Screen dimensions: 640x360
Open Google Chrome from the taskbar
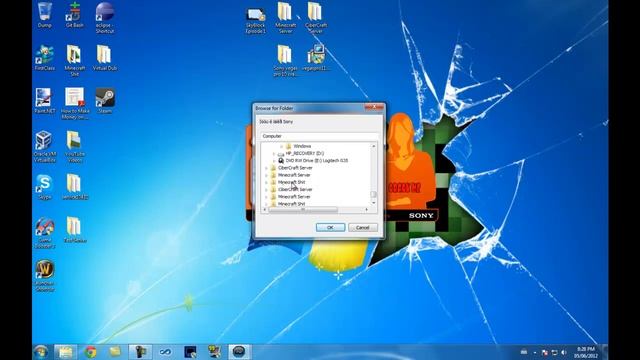point(91,351)
